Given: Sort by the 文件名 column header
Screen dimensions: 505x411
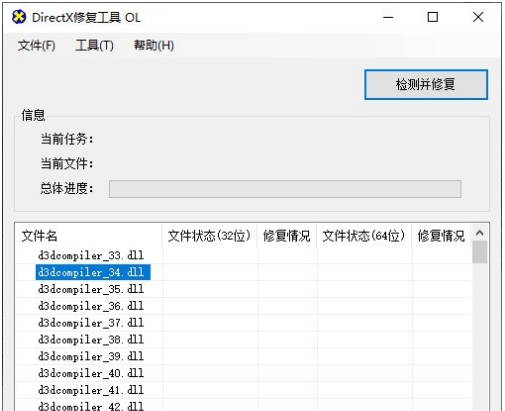Looking at the screenshot, I should (x=89, y=236).
